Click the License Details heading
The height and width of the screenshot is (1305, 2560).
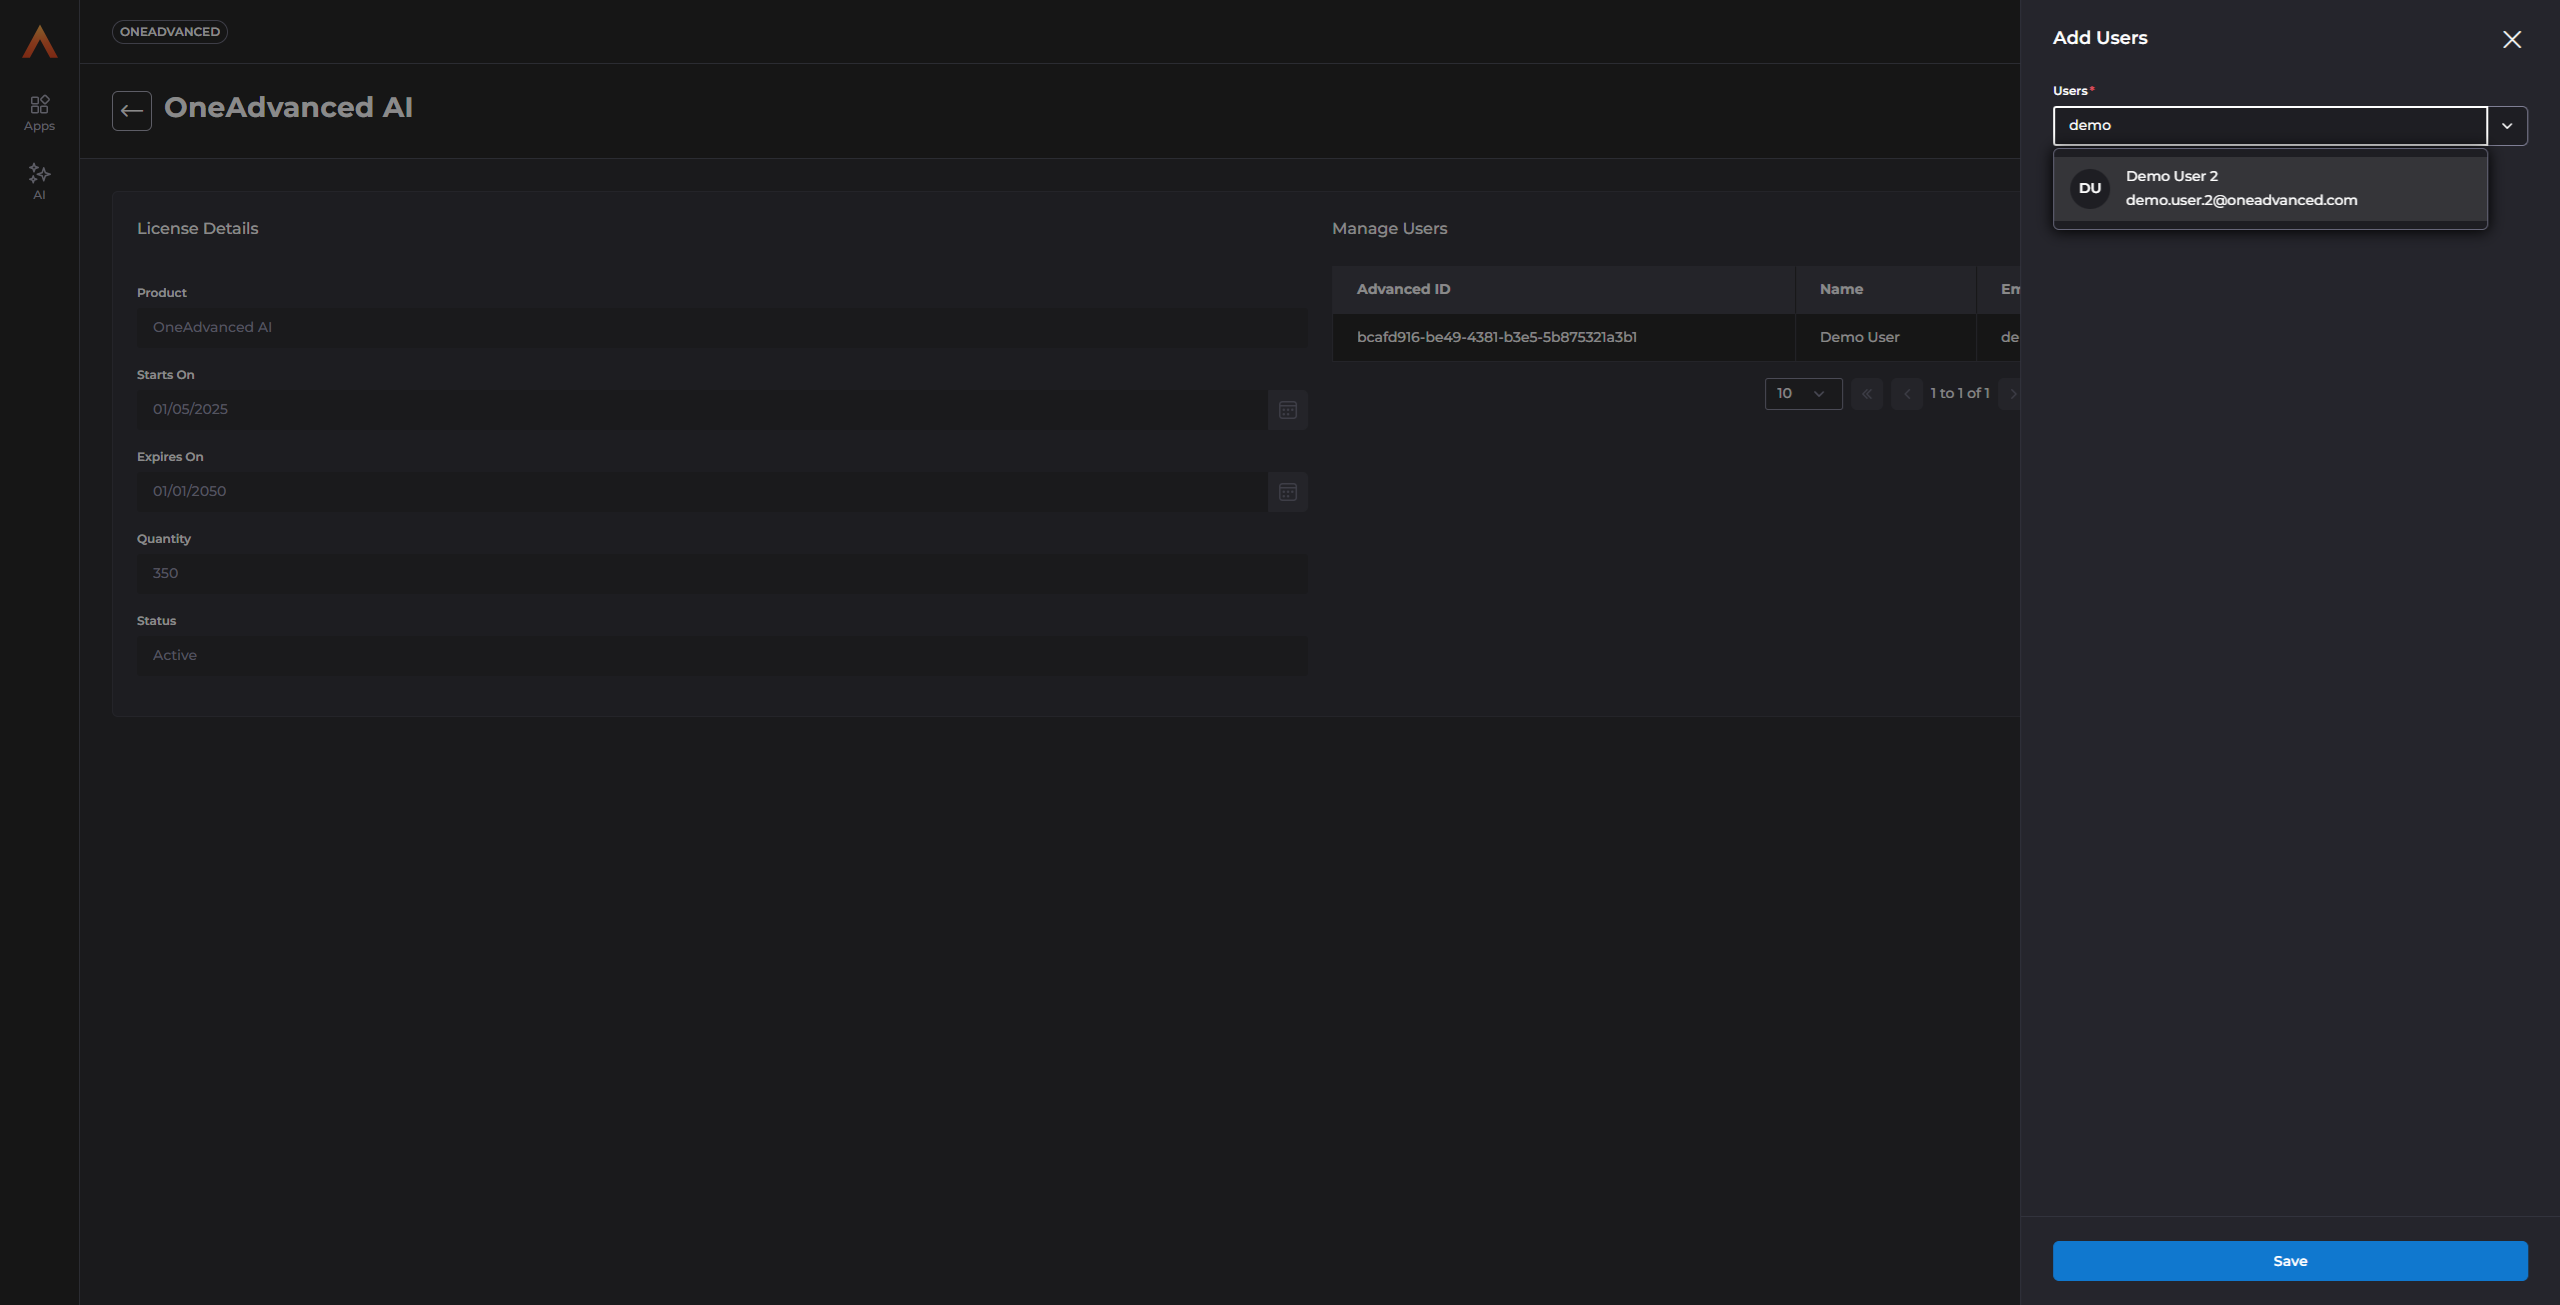pyautogui.click(x=197, y=229)
